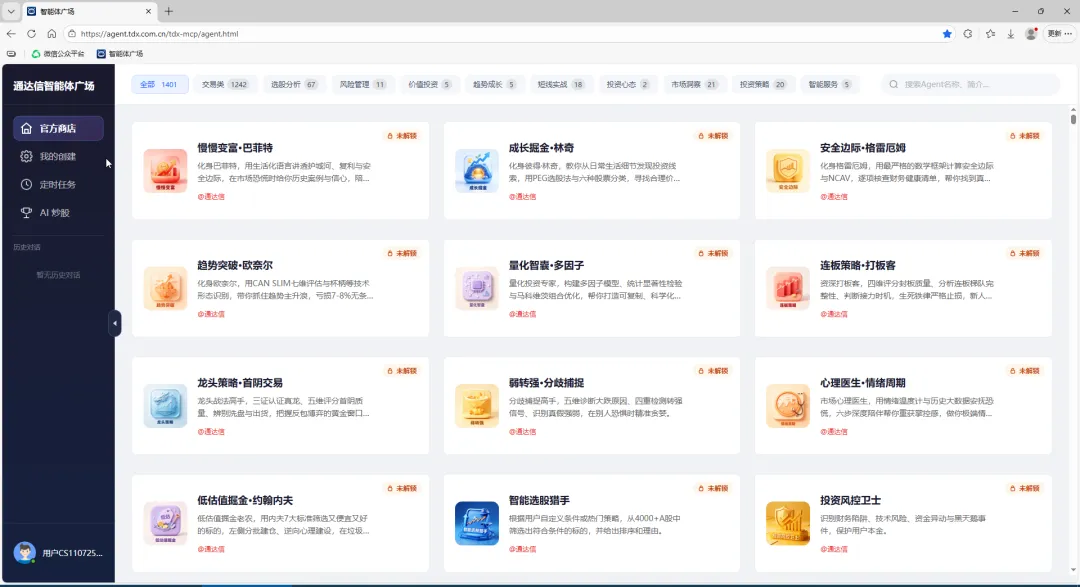The height and width of the screenshot is (587, 1080).
Task: Click the 智能体广场 bookmark in bookmarks bar
Action: pos(120,53)
